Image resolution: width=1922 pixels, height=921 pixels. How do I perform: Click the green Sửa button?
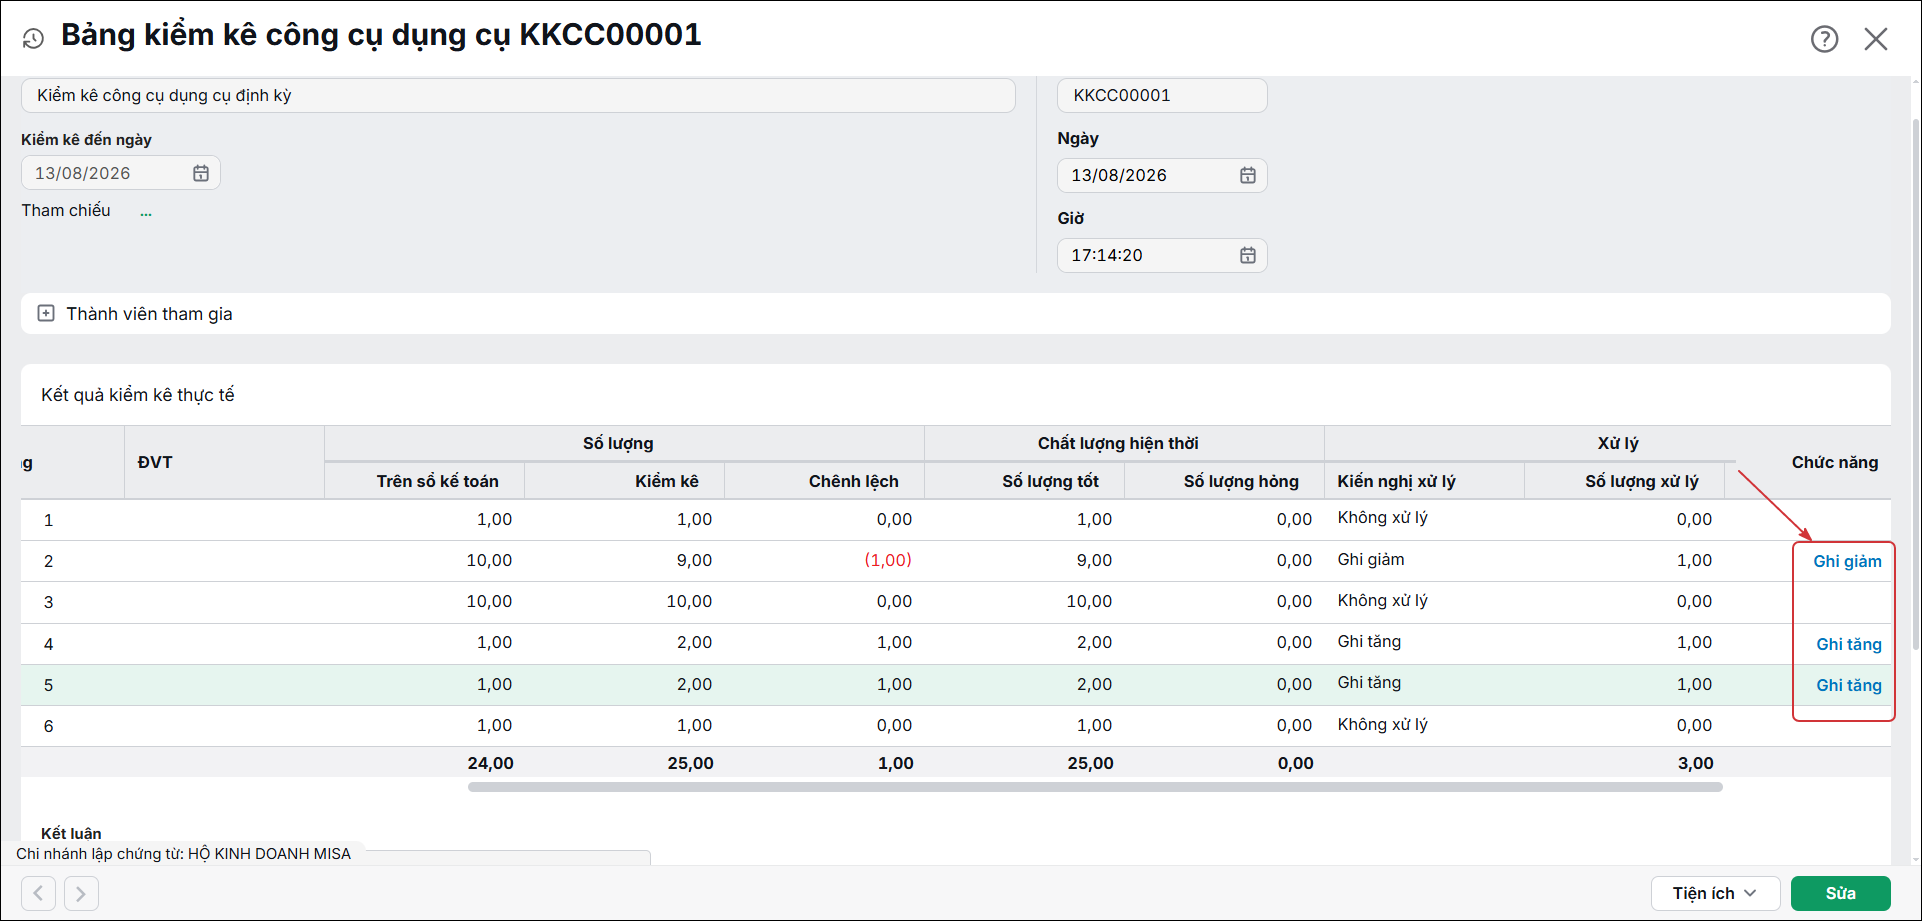(x=1840, y=893)
